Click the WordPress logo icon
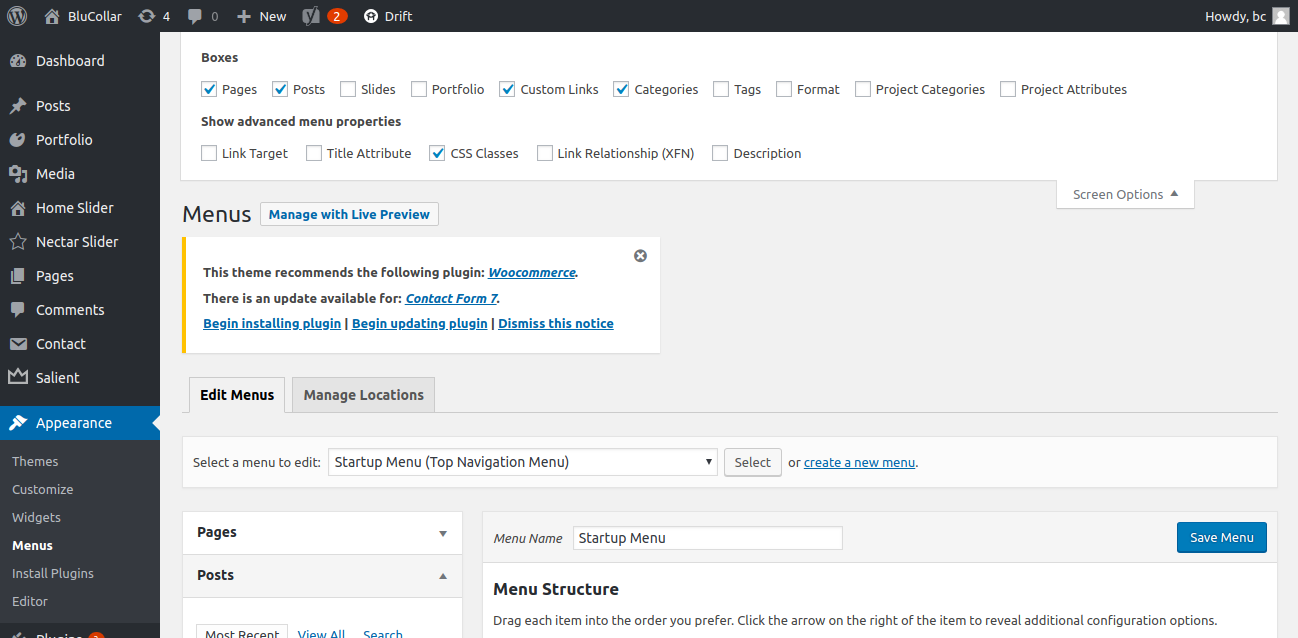This screenshot has width=1298, height=638. pos(17,16)
